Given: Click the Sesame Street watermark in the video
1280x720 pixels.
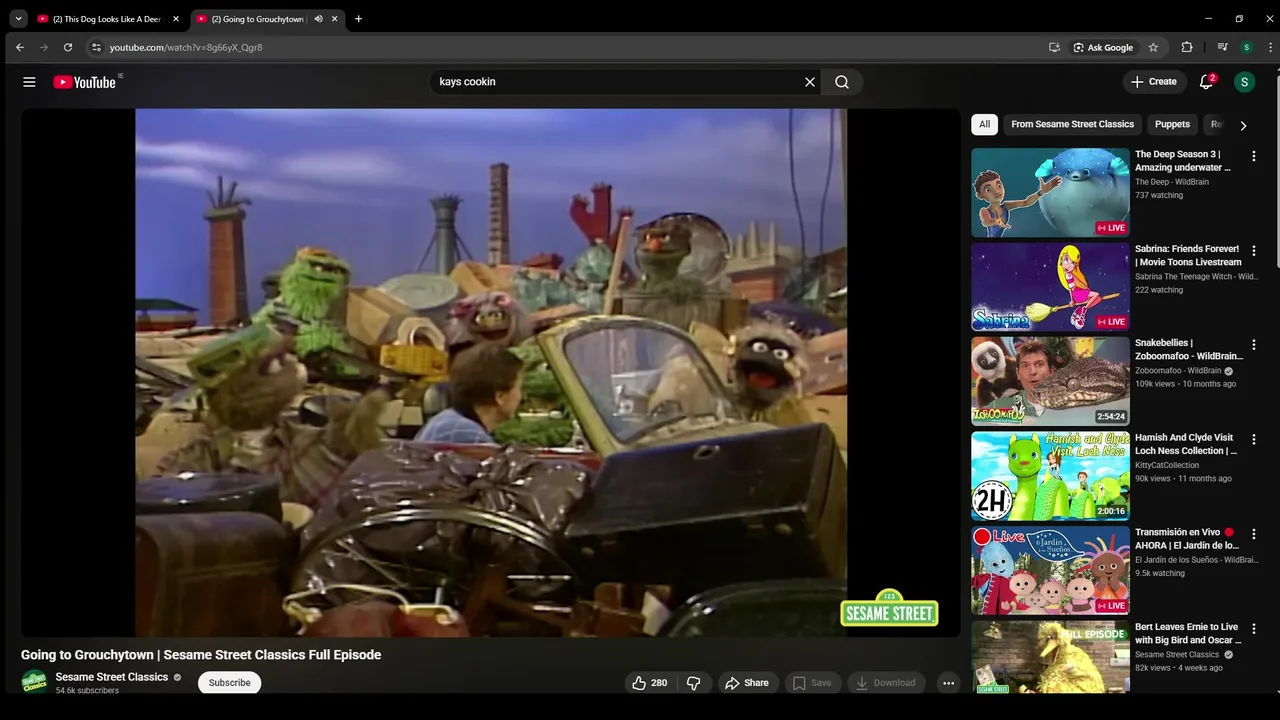Looking at the screenshot, I should (889, 609).
